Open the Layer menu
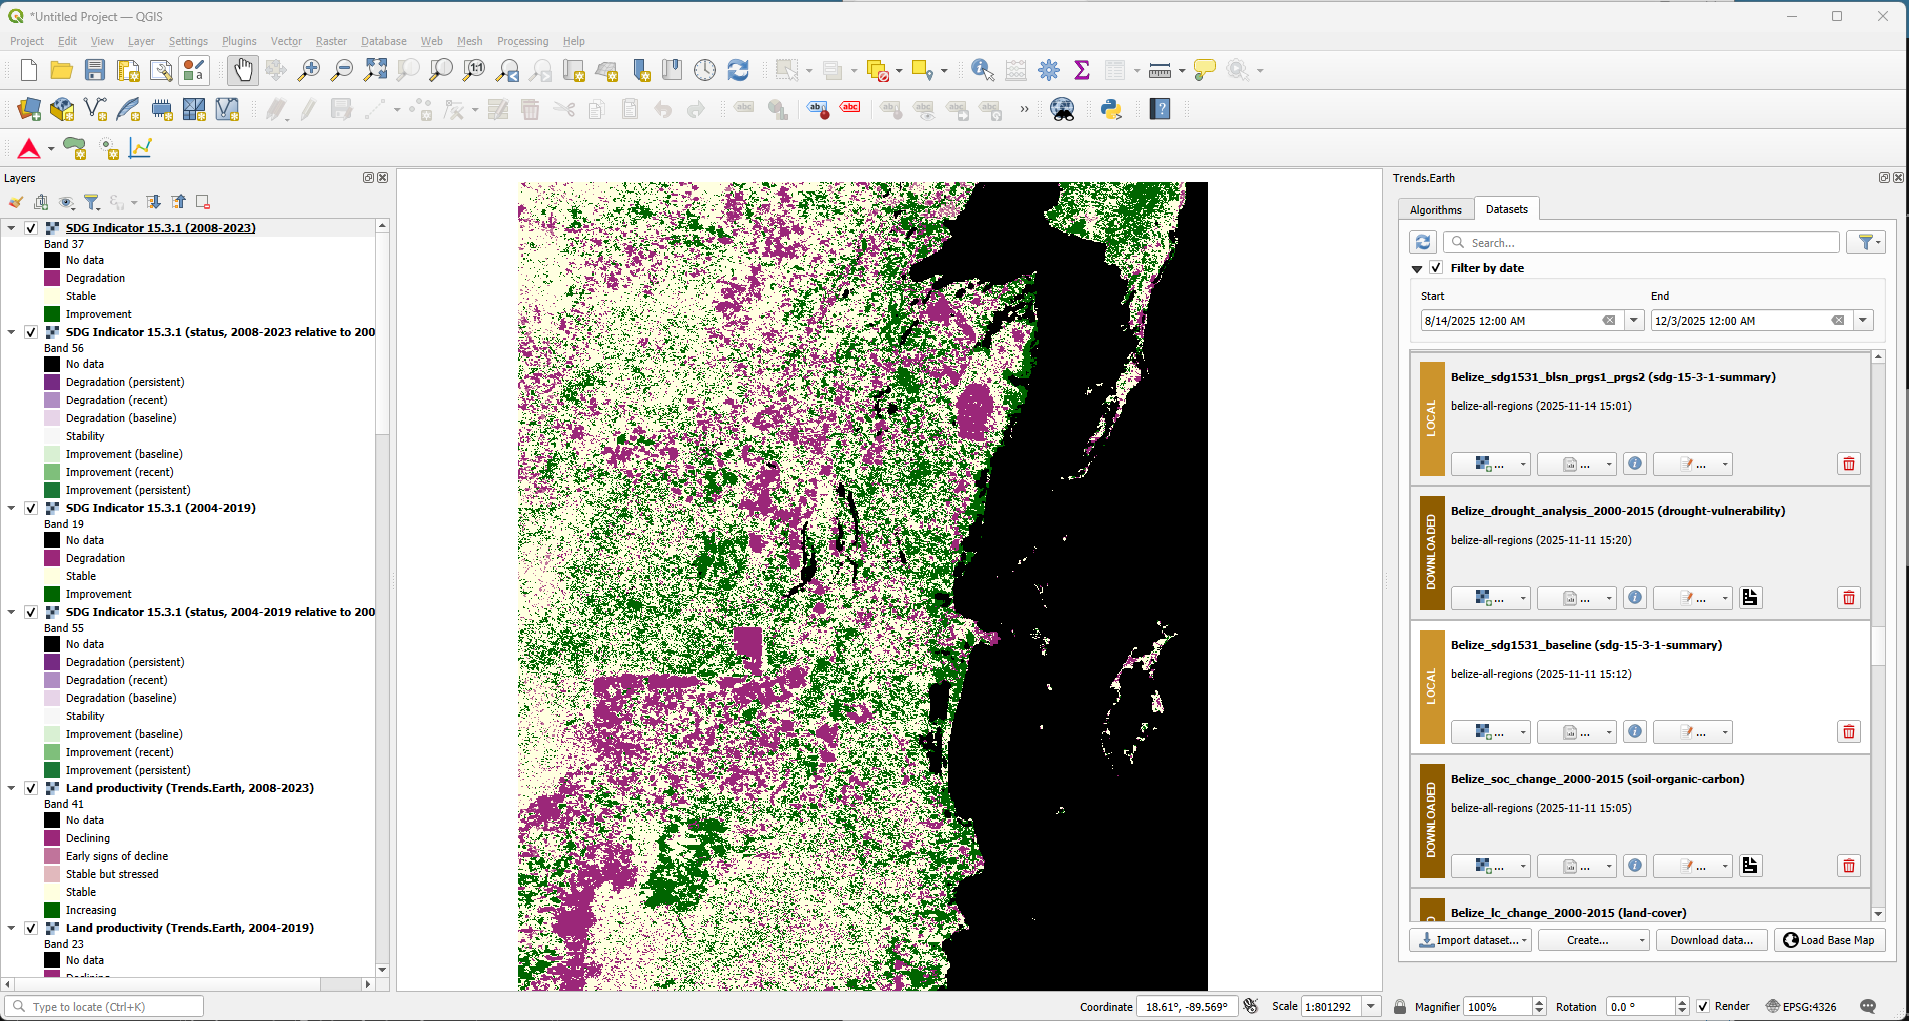This screenshot has height=1021, width=1909. click(141, 41)
